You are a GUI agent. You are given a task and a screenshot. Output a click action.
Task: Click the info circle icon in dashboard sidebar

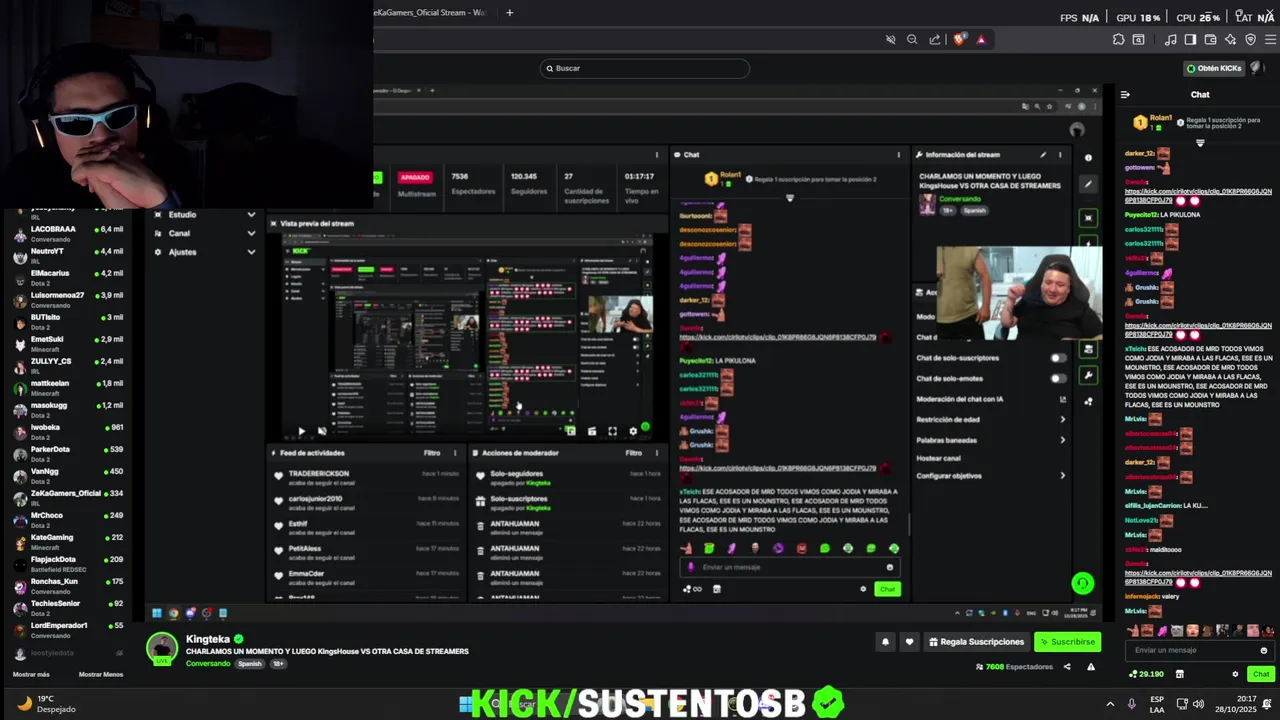[x=1089, y=158]
